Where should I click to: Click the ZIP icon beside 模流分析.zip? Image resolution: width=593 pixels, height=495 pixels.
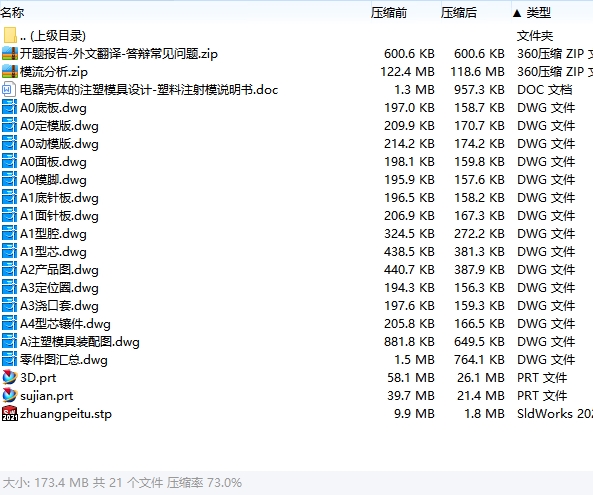[x=10, y=71]
